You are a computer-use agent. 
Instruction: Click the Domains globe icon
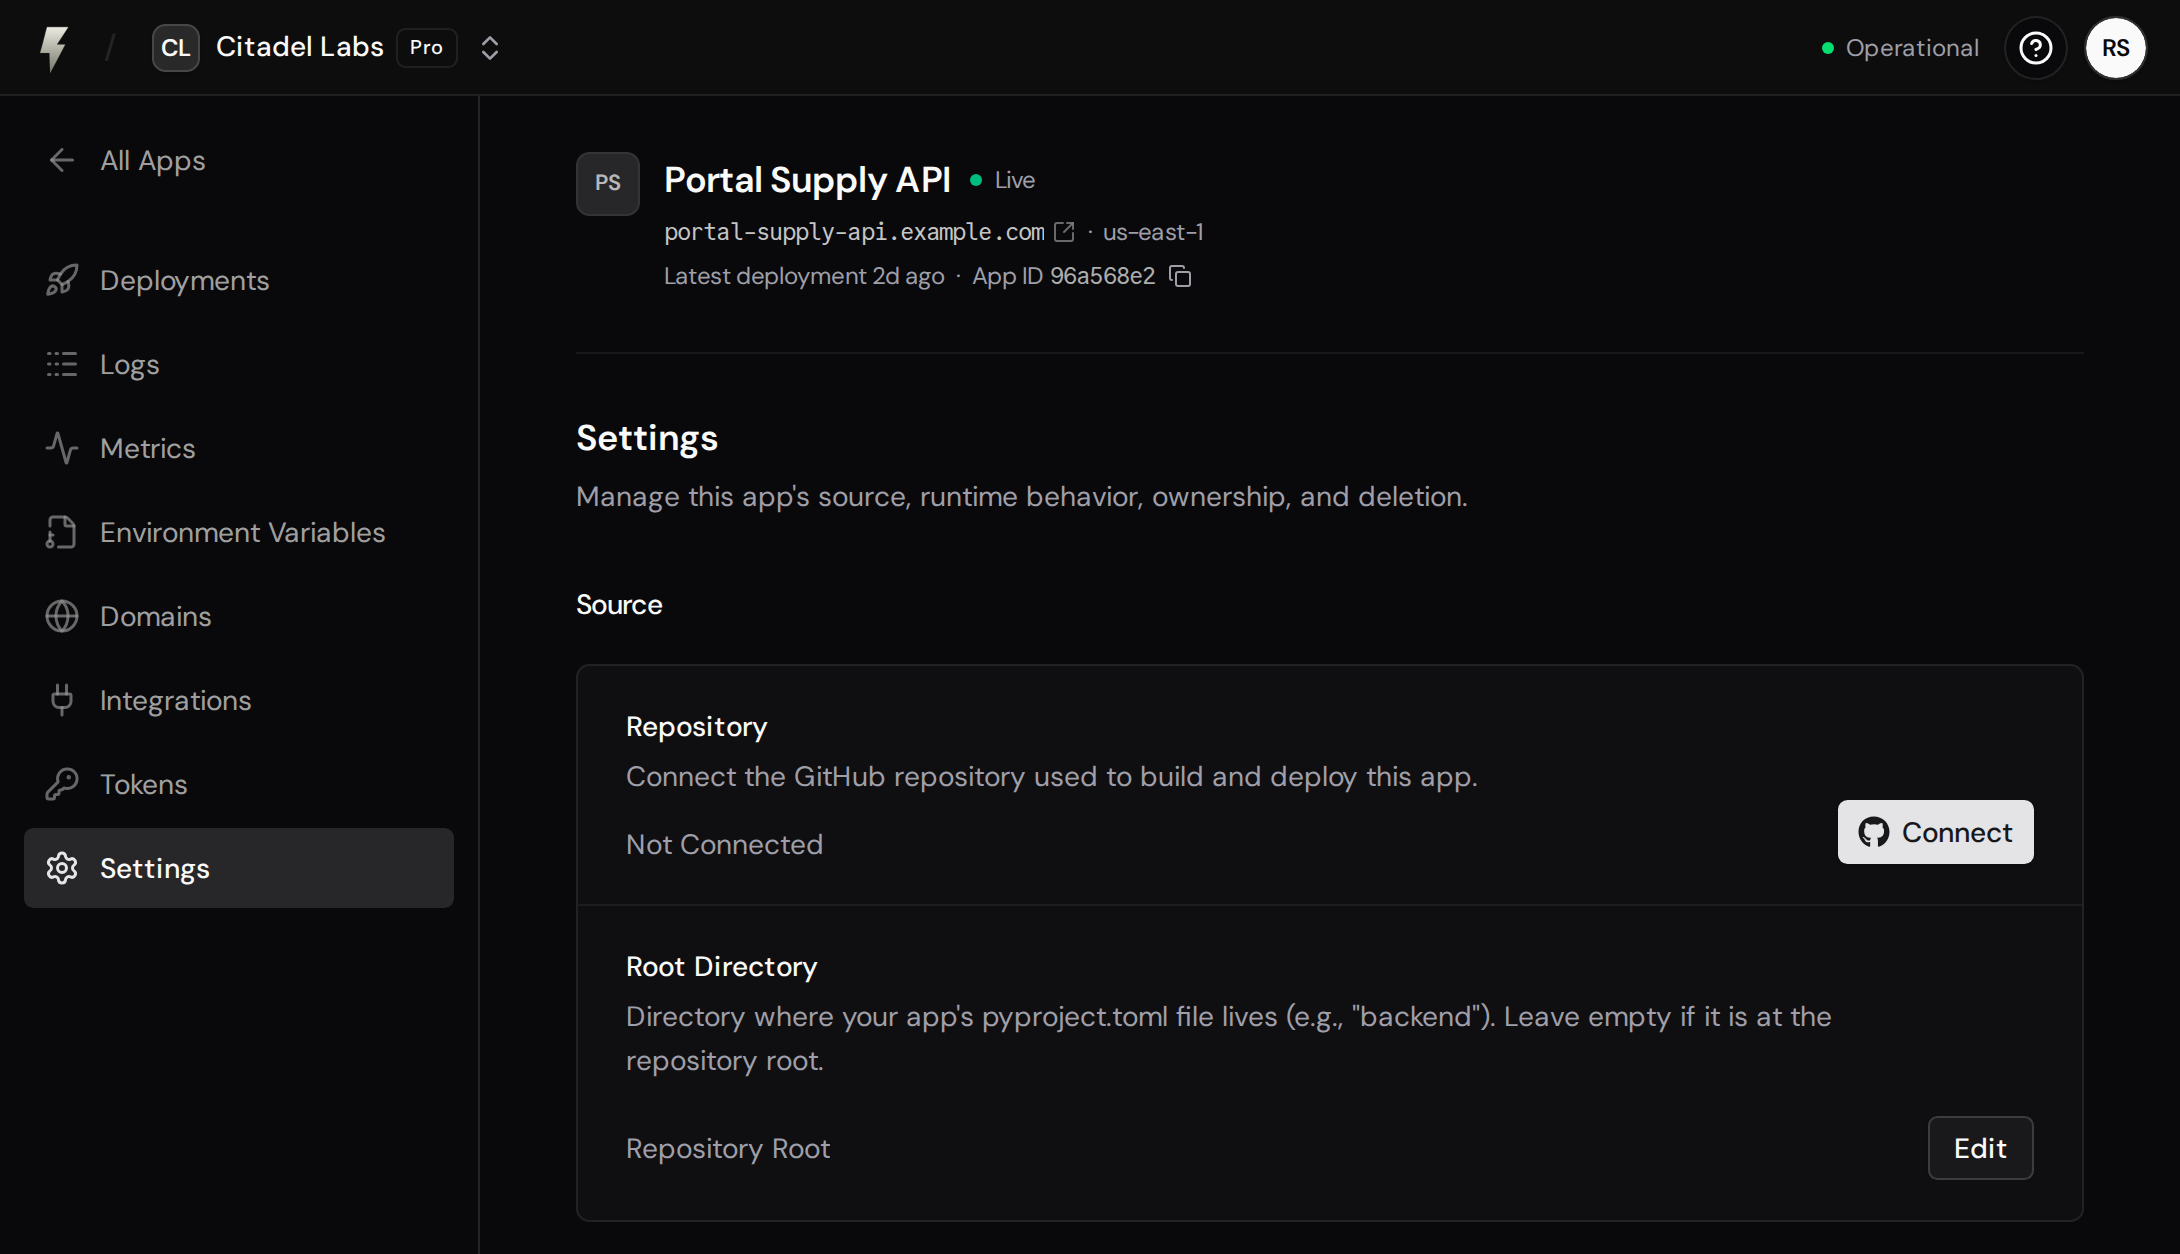62,616
